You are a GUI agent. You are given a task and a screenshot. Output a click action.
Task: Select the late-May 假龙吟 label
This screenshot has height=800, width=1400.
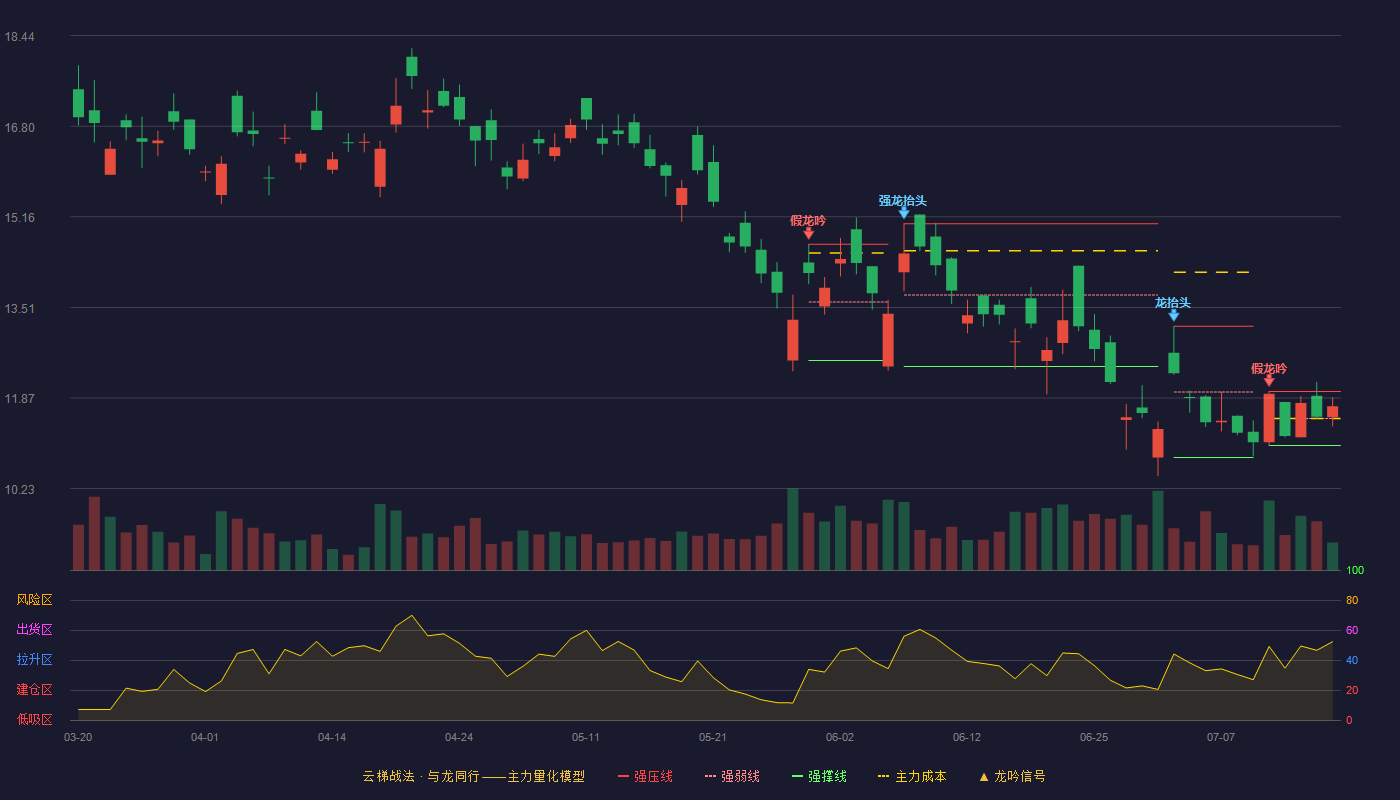coord(808,220)
